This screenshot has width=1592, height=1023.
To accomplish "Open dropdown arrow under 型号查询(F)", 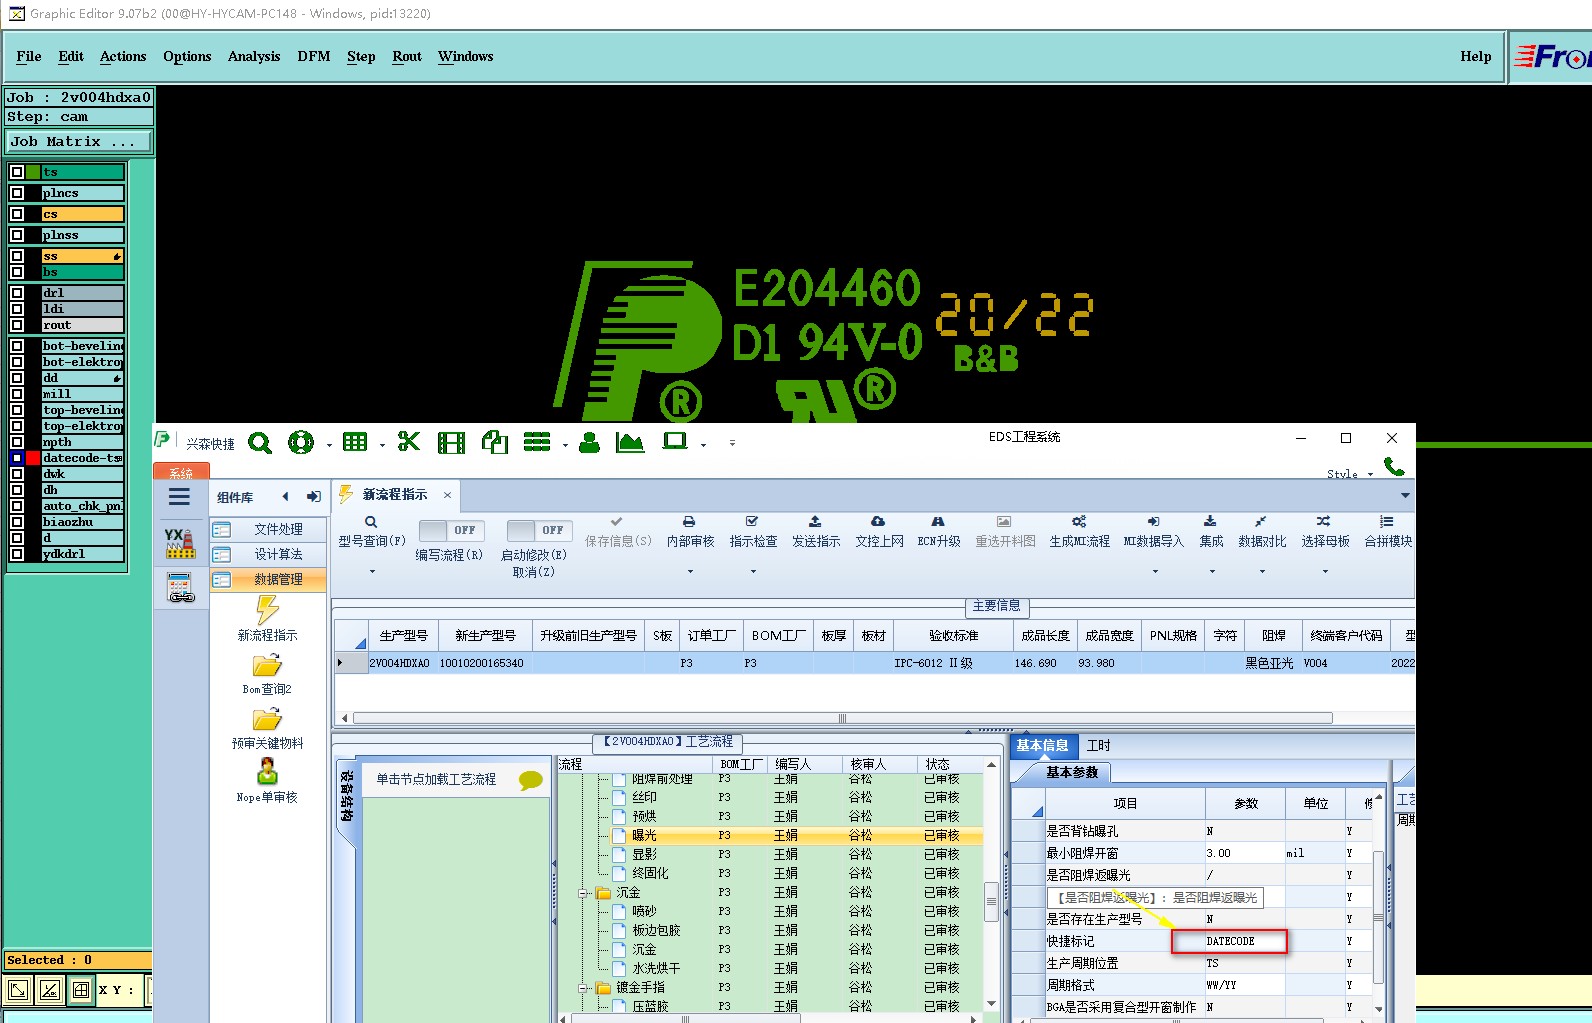I will coord(372,572).
